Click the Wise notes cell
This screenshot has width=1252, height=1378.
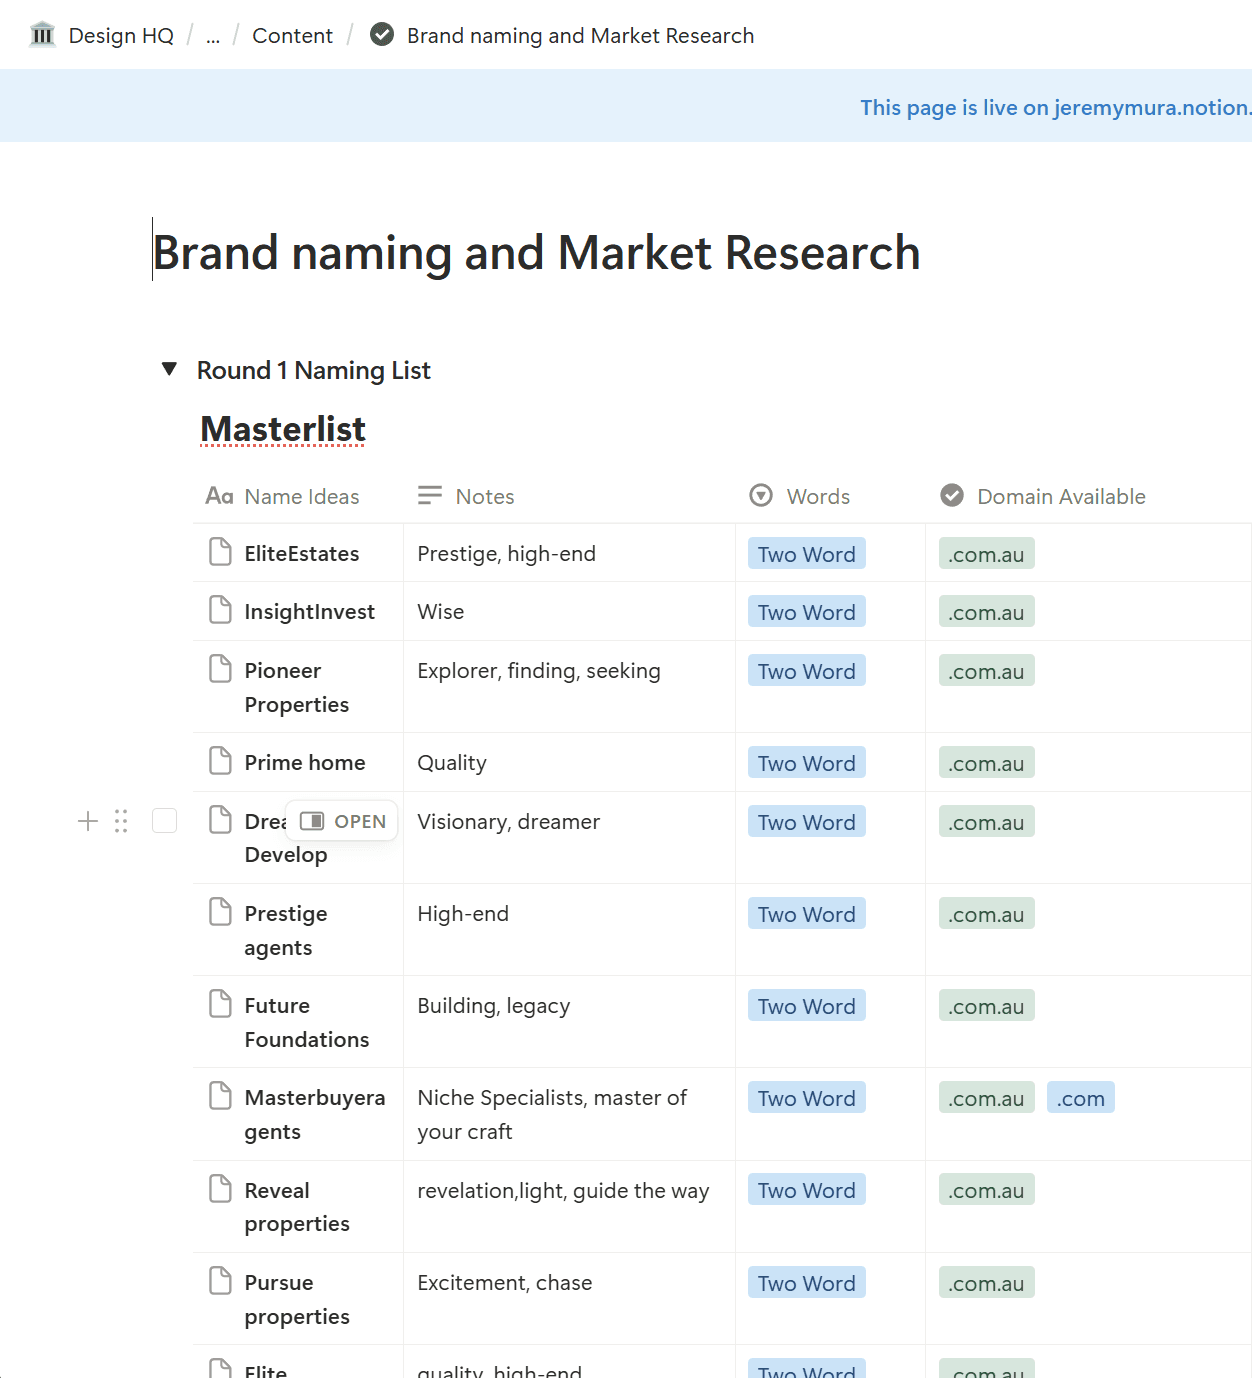pos(569,611)
